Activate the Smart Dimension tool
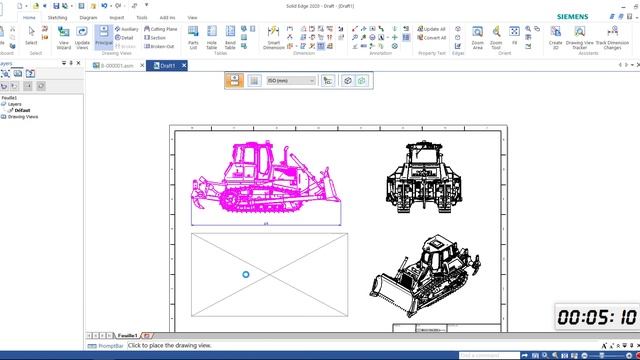The width and height of the screenshot is (640, 360). coord(273,38)
